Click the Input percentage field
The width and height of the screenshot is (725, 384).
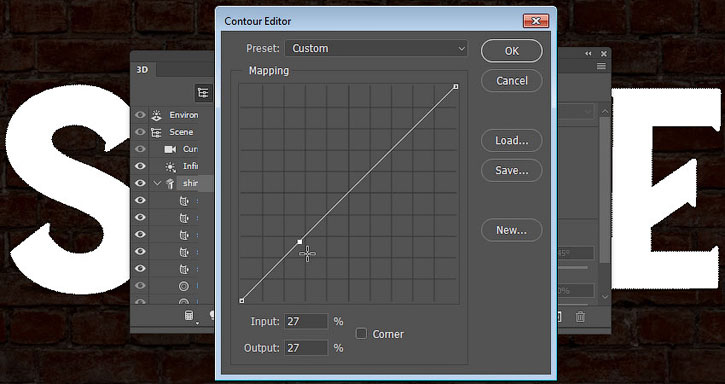(306, 321)
